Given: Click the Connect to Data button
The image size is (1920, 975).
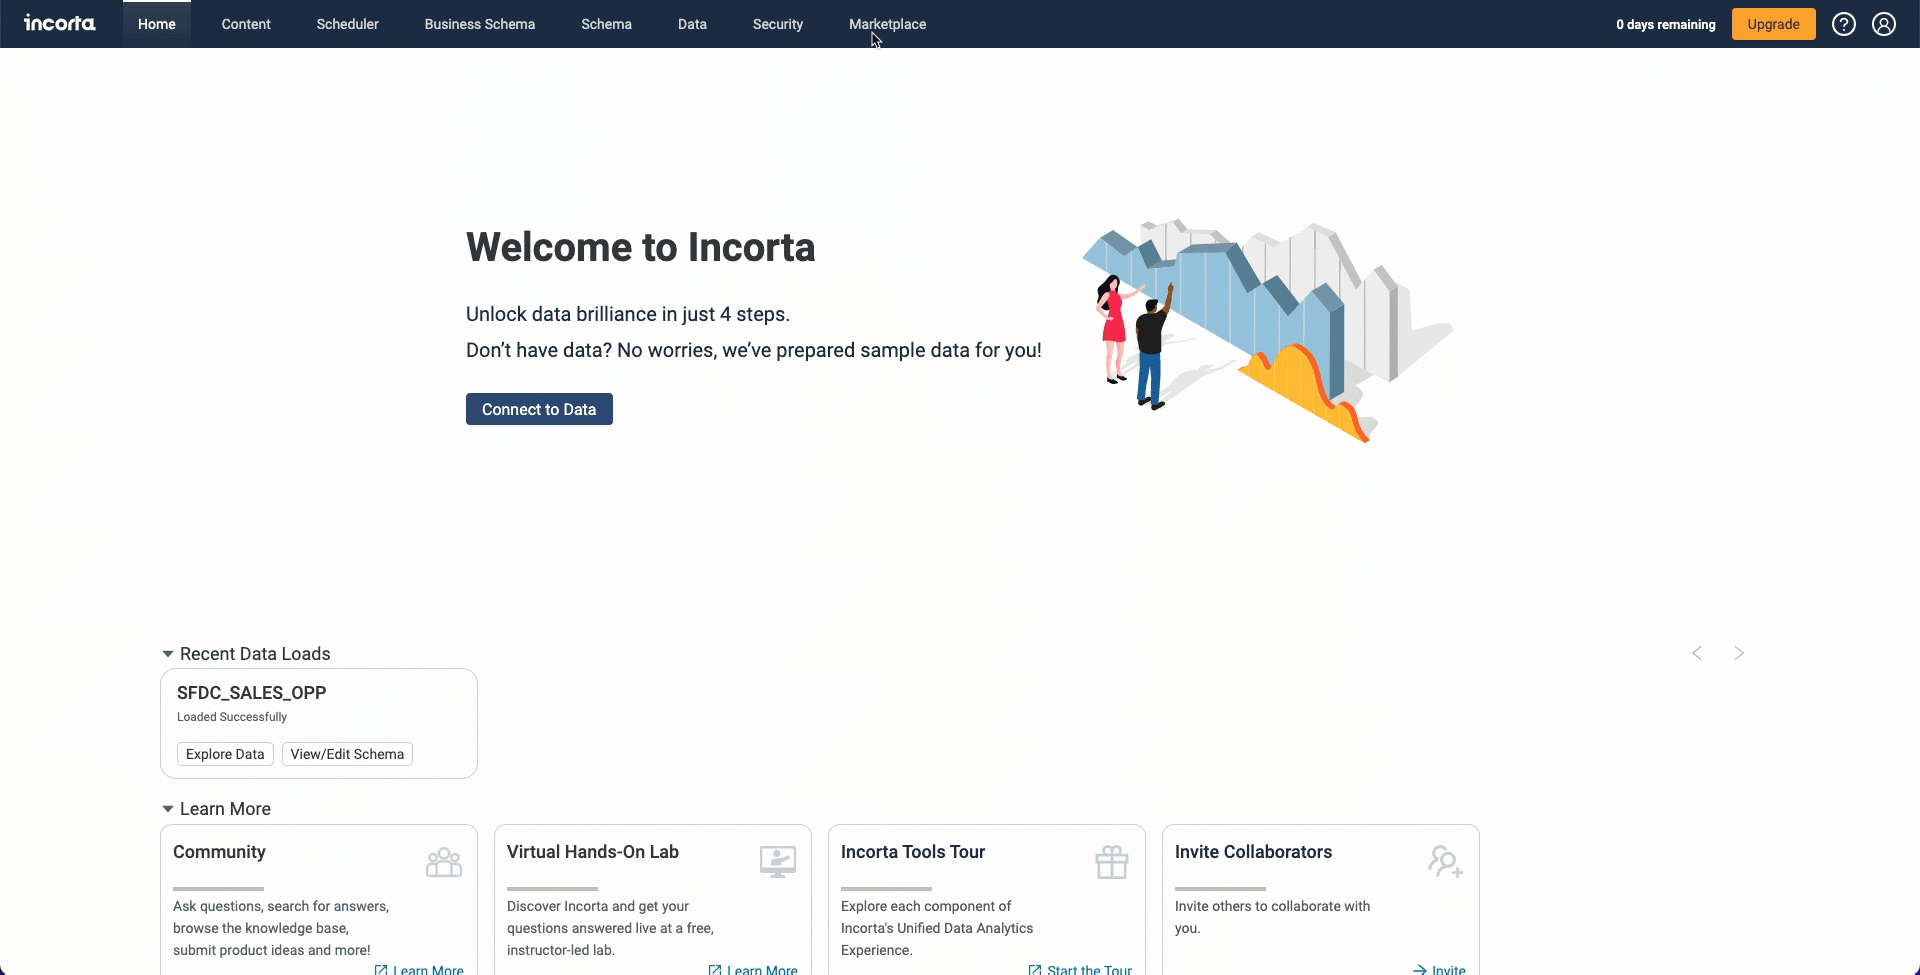Looking at the screenshot, I should tap(539, 409).
